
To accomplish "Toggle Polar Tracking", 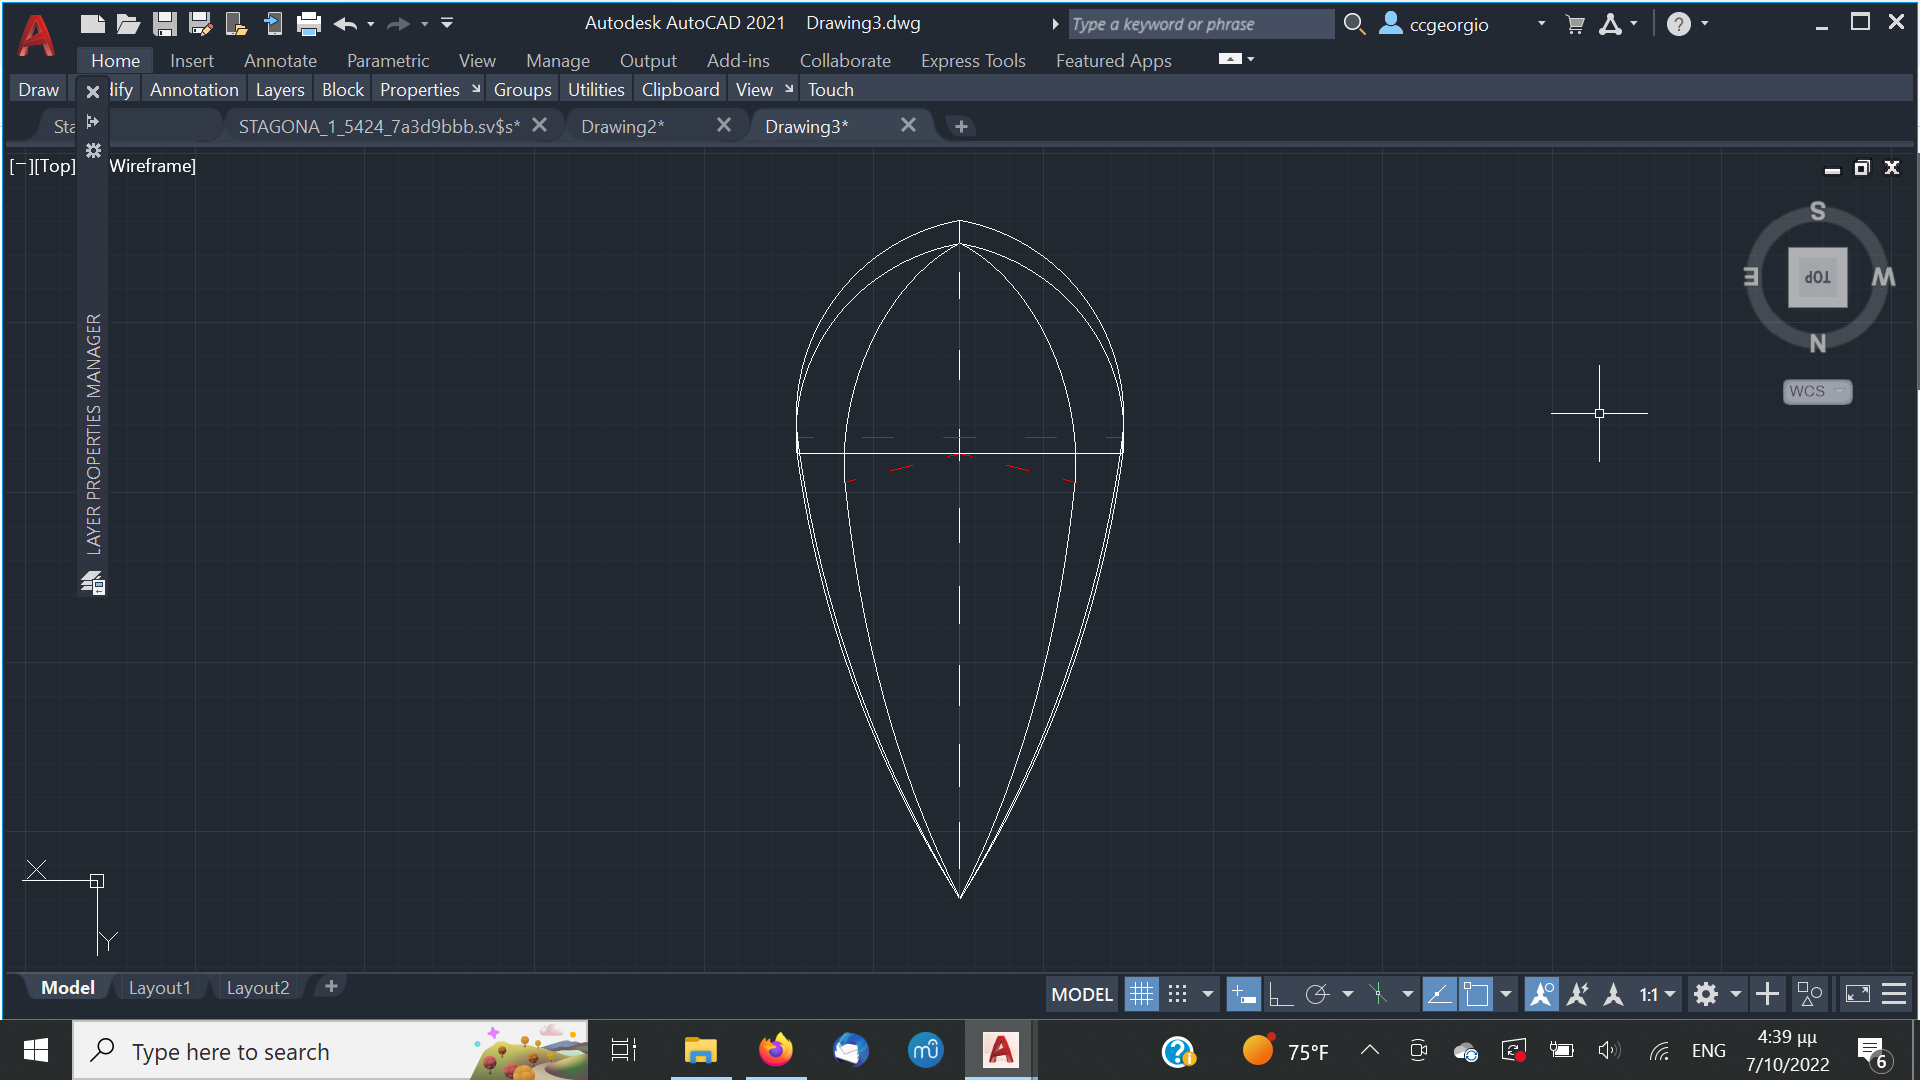I will [1317, 994].
